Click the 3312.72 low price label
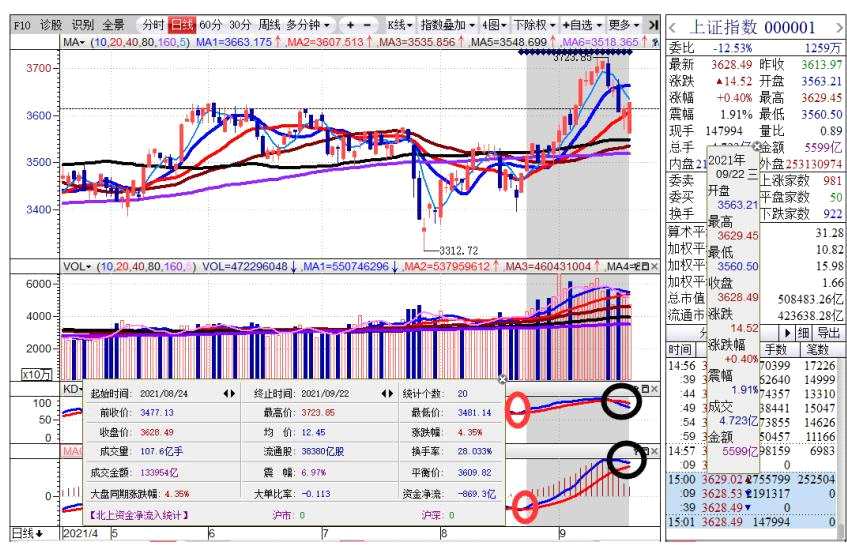 point(458,251)
